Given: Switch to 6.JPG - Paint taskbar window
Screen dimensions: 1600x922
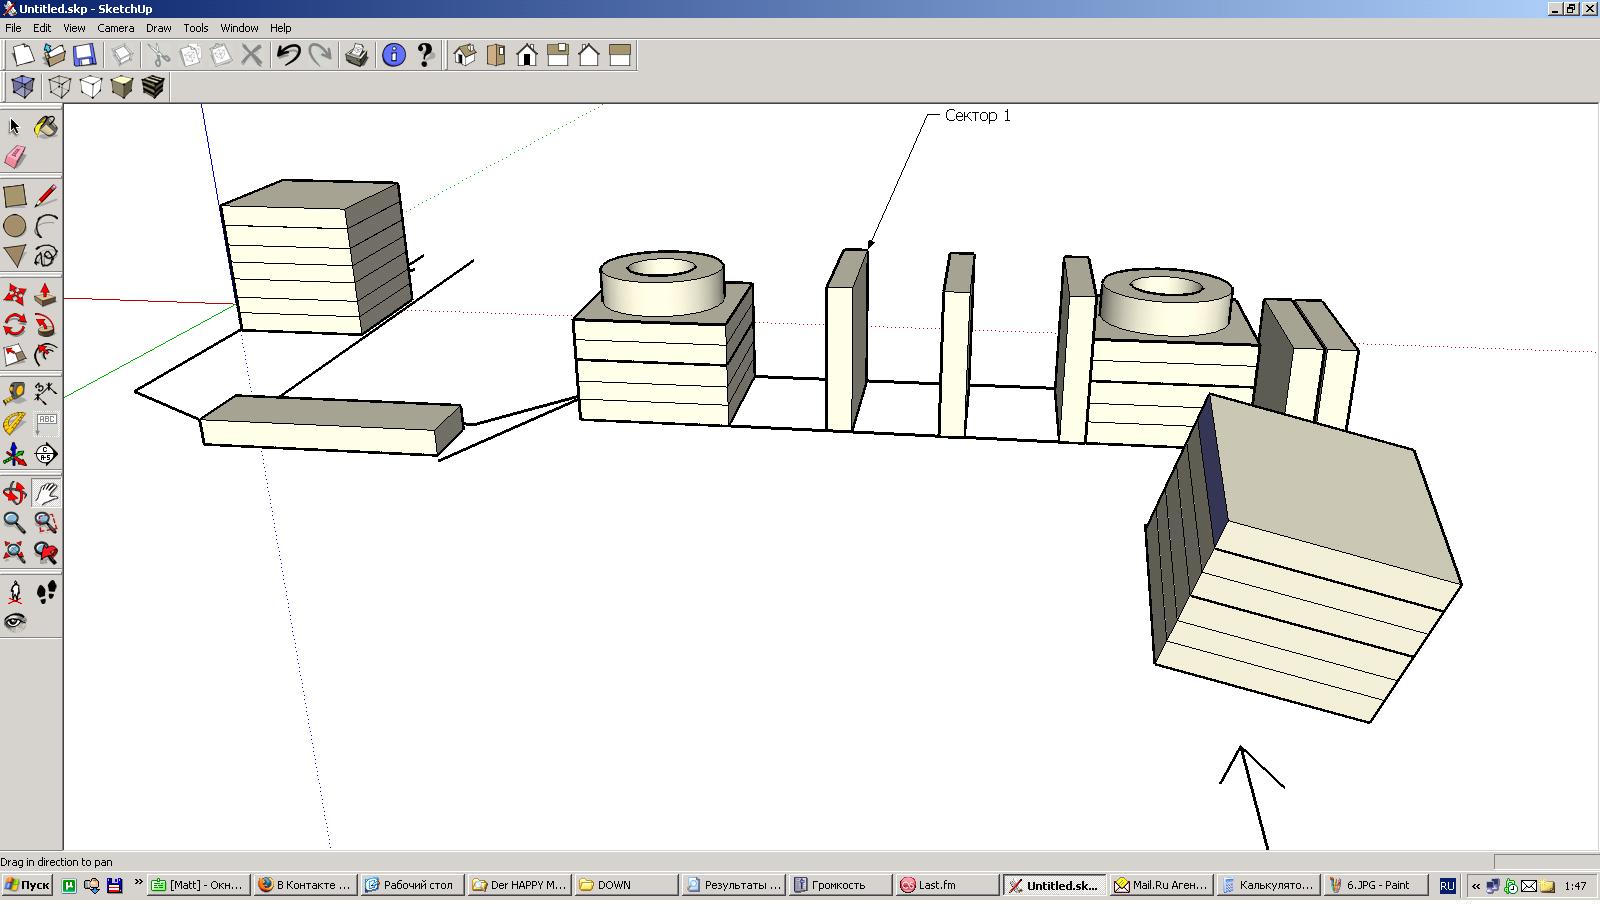Looking at the screenshot, I should click(1376, 885).
